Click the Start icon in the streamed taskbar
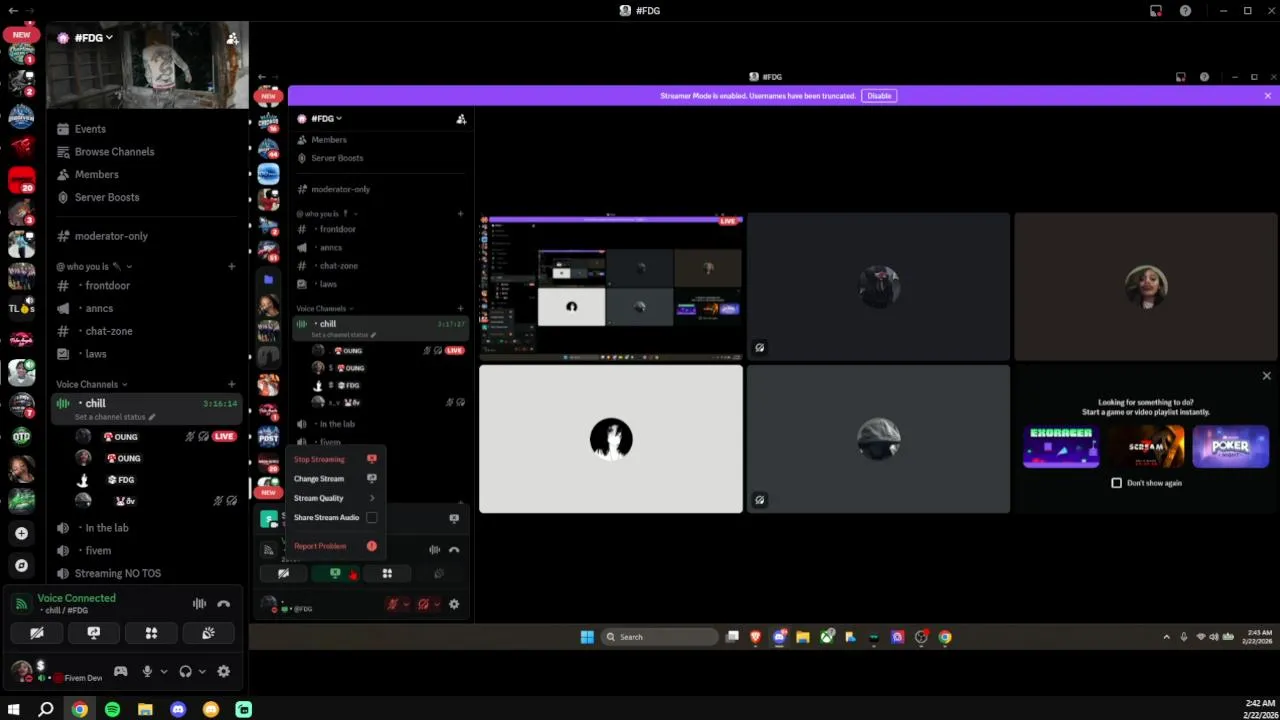Viewport: 1280px width, 720px height. [587, 637]
